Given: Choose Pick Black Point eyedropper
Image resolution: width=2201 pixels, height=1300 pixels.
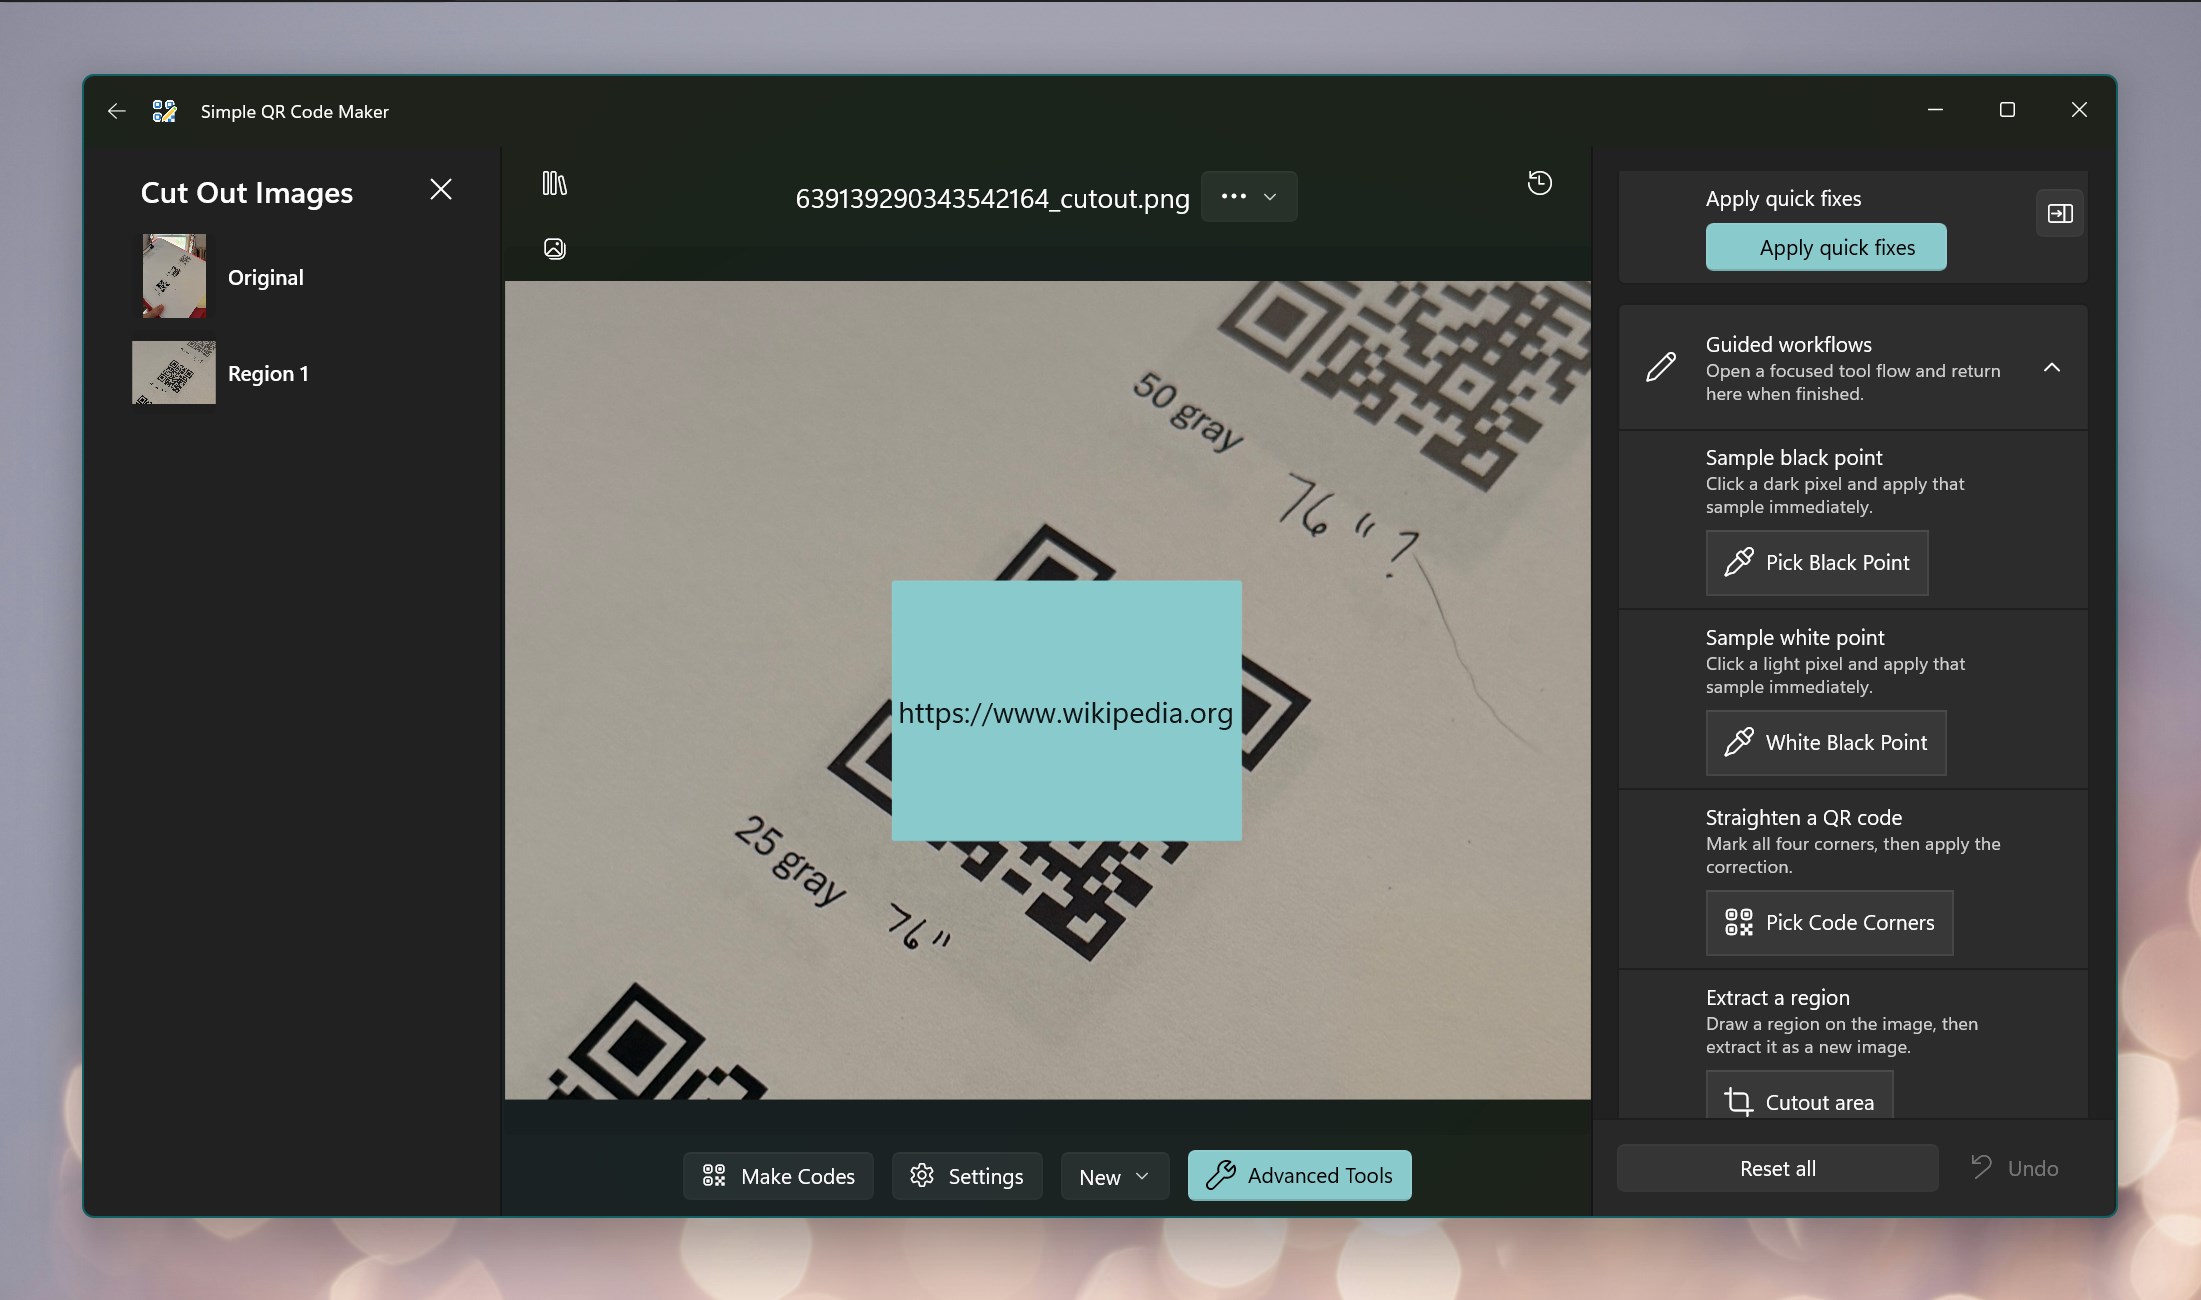Looking at the screenshot, I should click(1817, 563).
